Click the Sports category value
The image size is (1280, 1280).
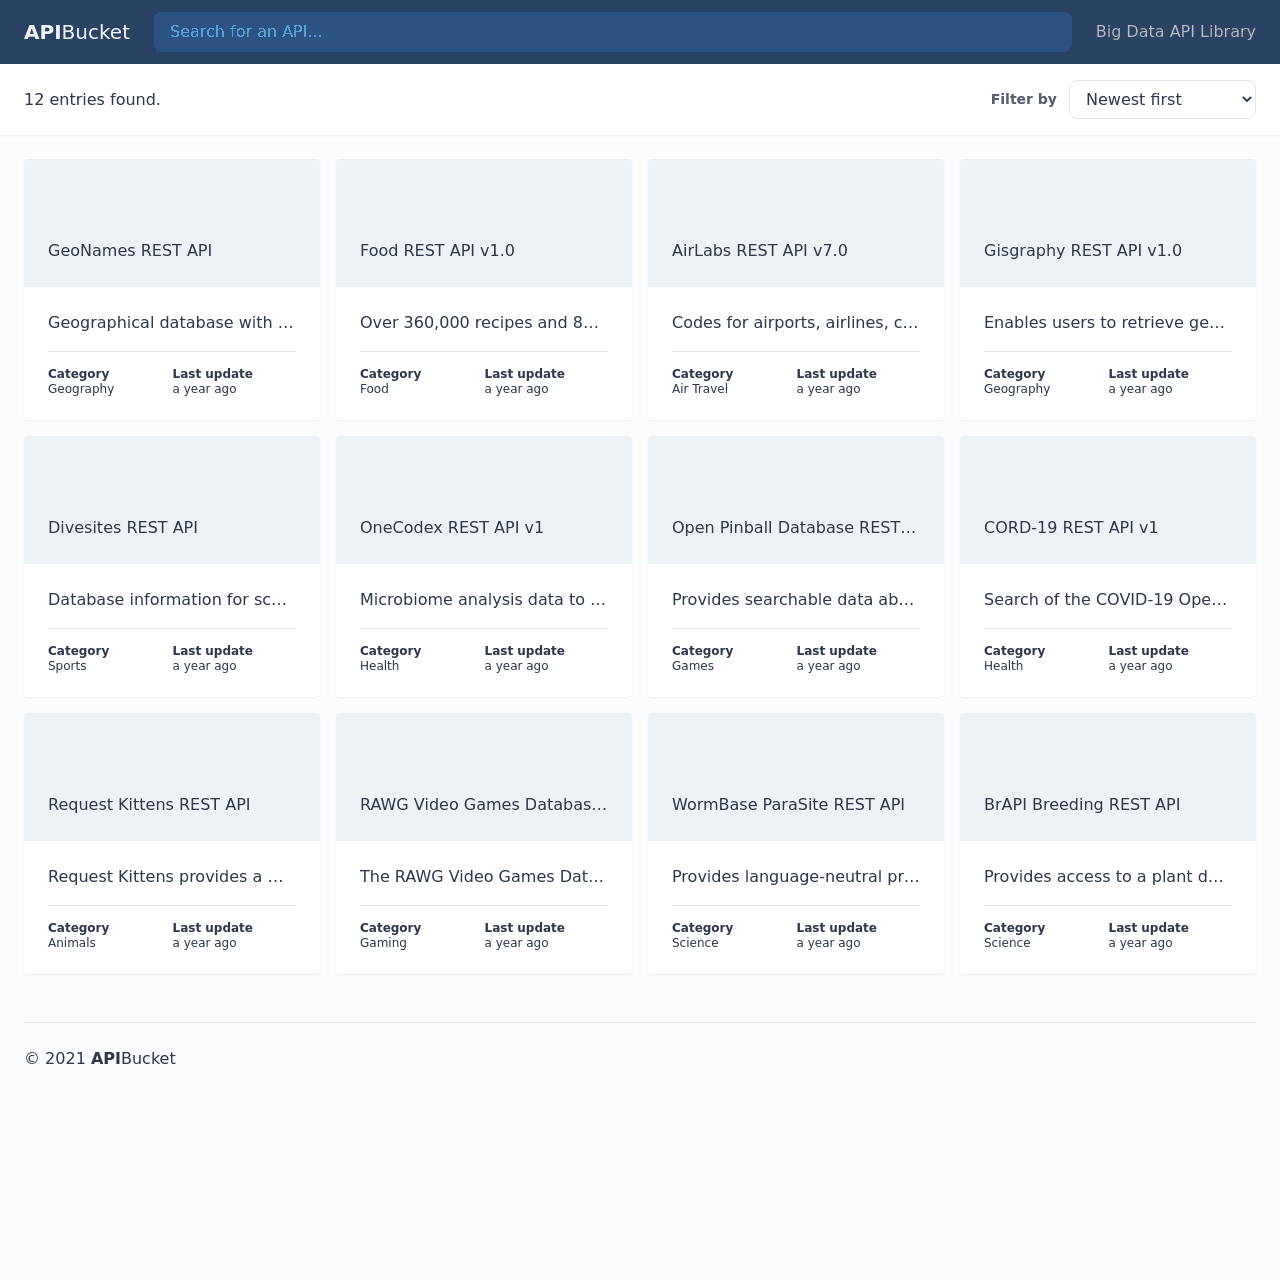pyautogui.click(x=67, y=666)
